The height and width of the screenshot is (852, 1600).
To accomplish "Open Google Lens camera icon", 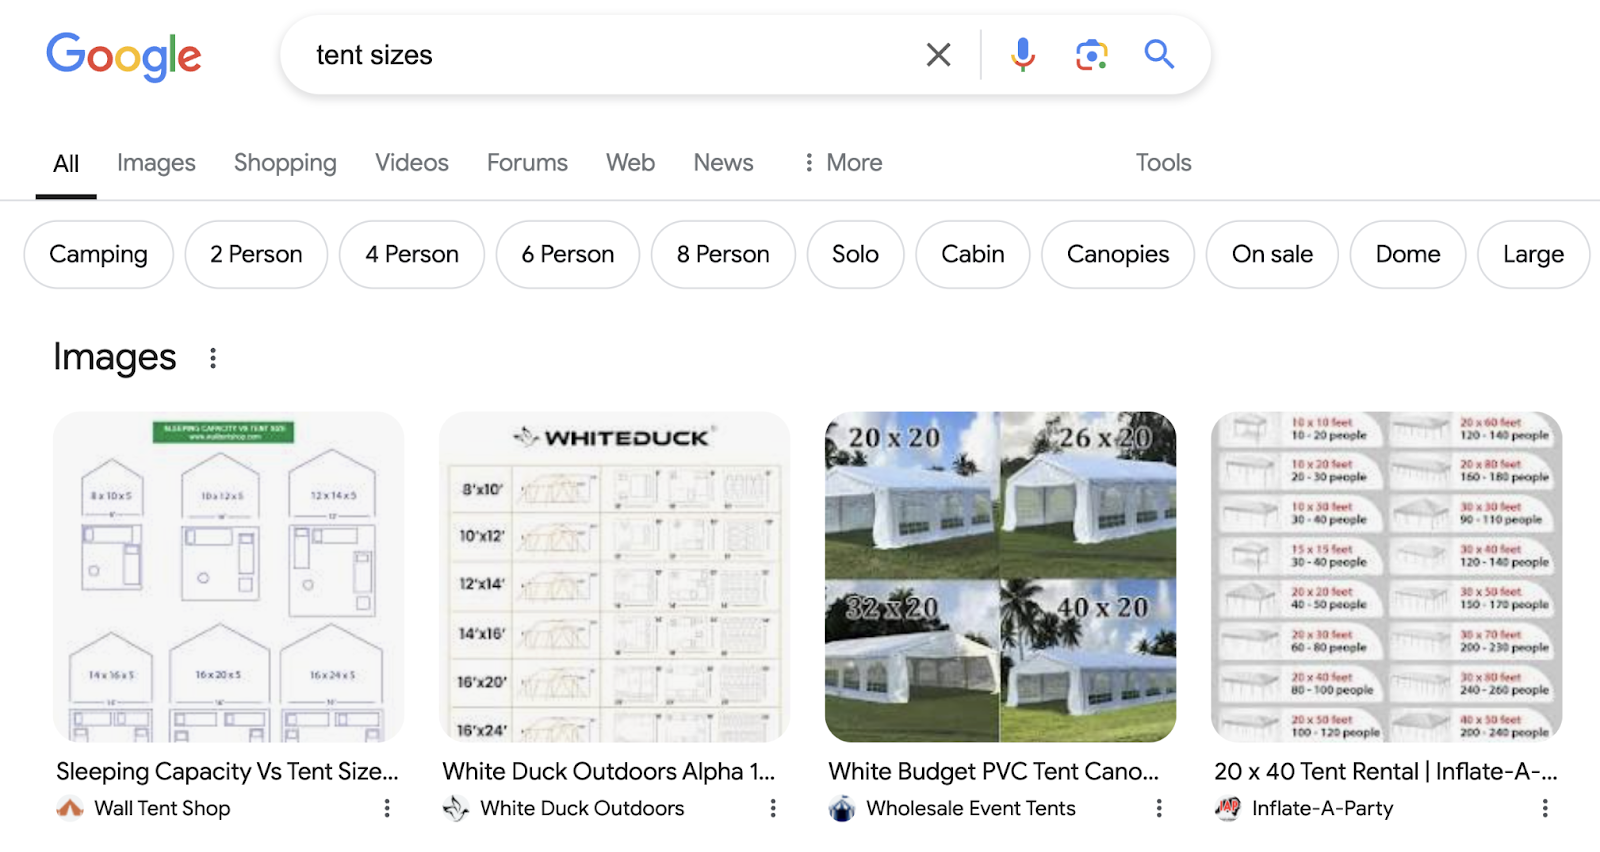I will (x=1090, y=55).
